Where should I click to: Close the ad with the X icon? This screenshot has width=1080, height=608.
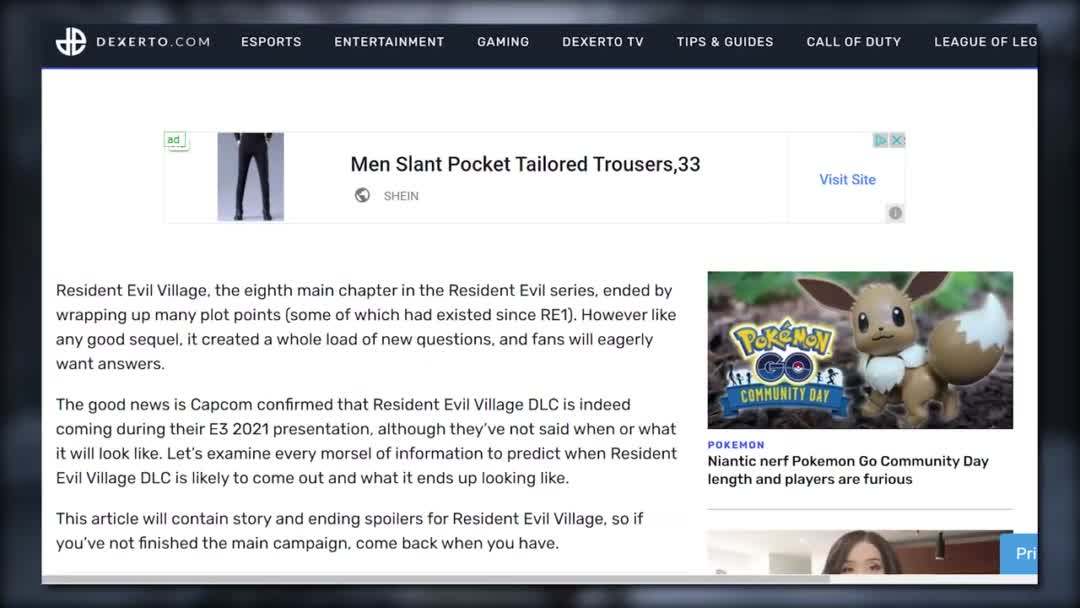tap(896, 140)
